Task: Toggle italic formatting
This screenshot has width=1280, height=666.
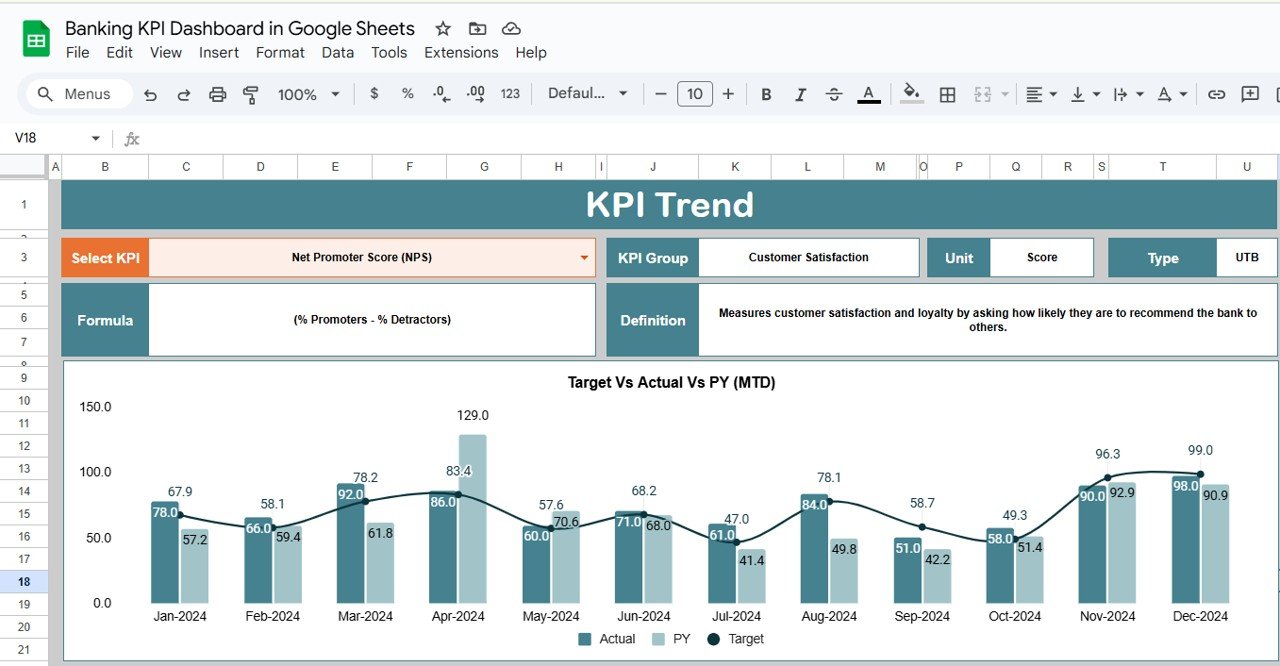Action: click(800, 94)
